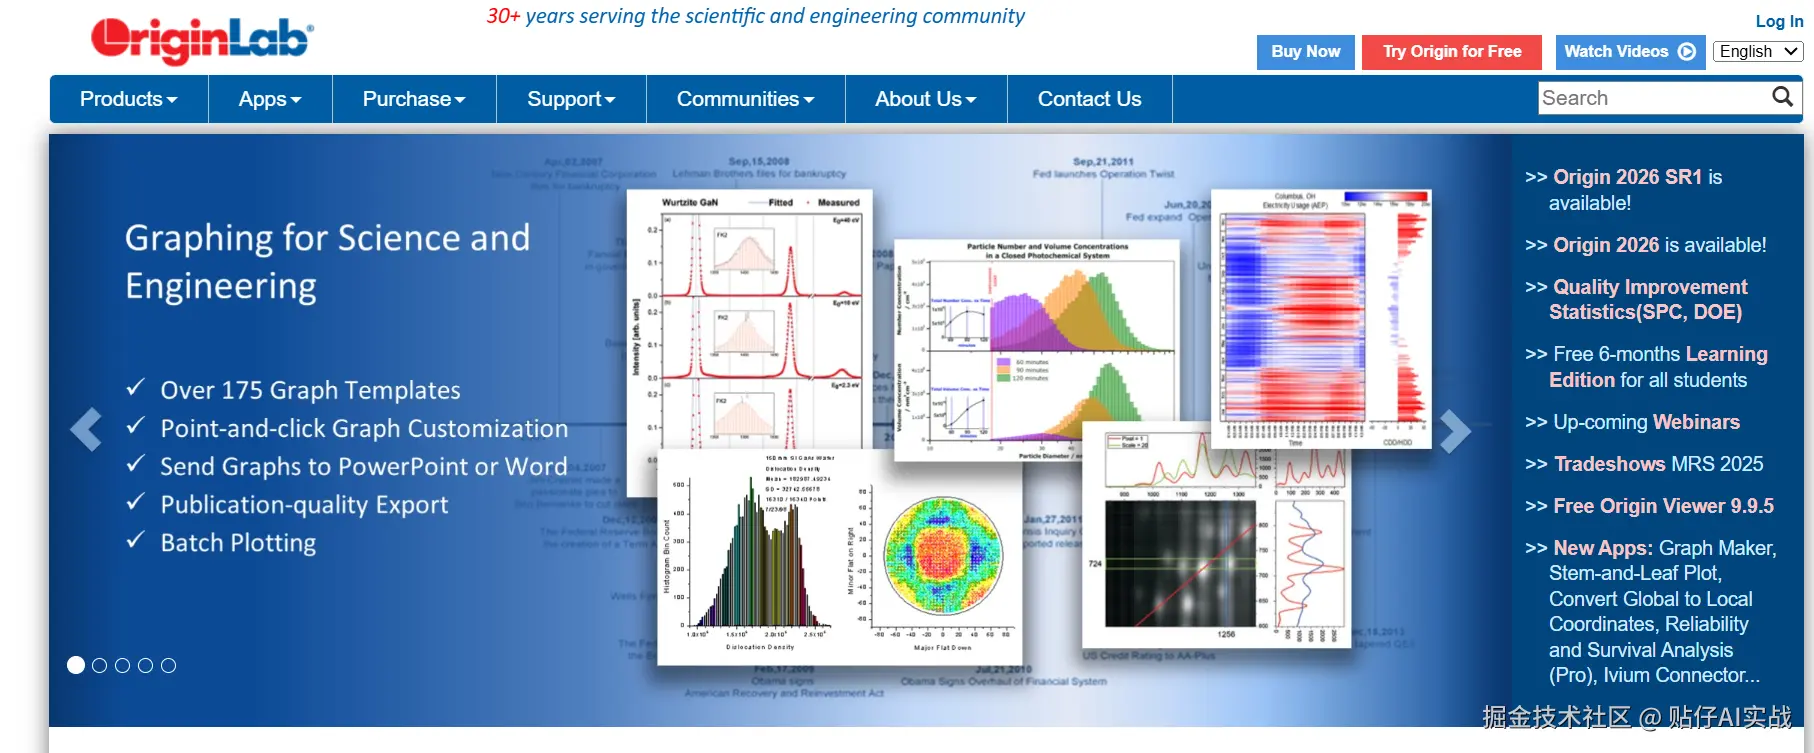Select first carousel dot indicator

click(x=76, y=665)
